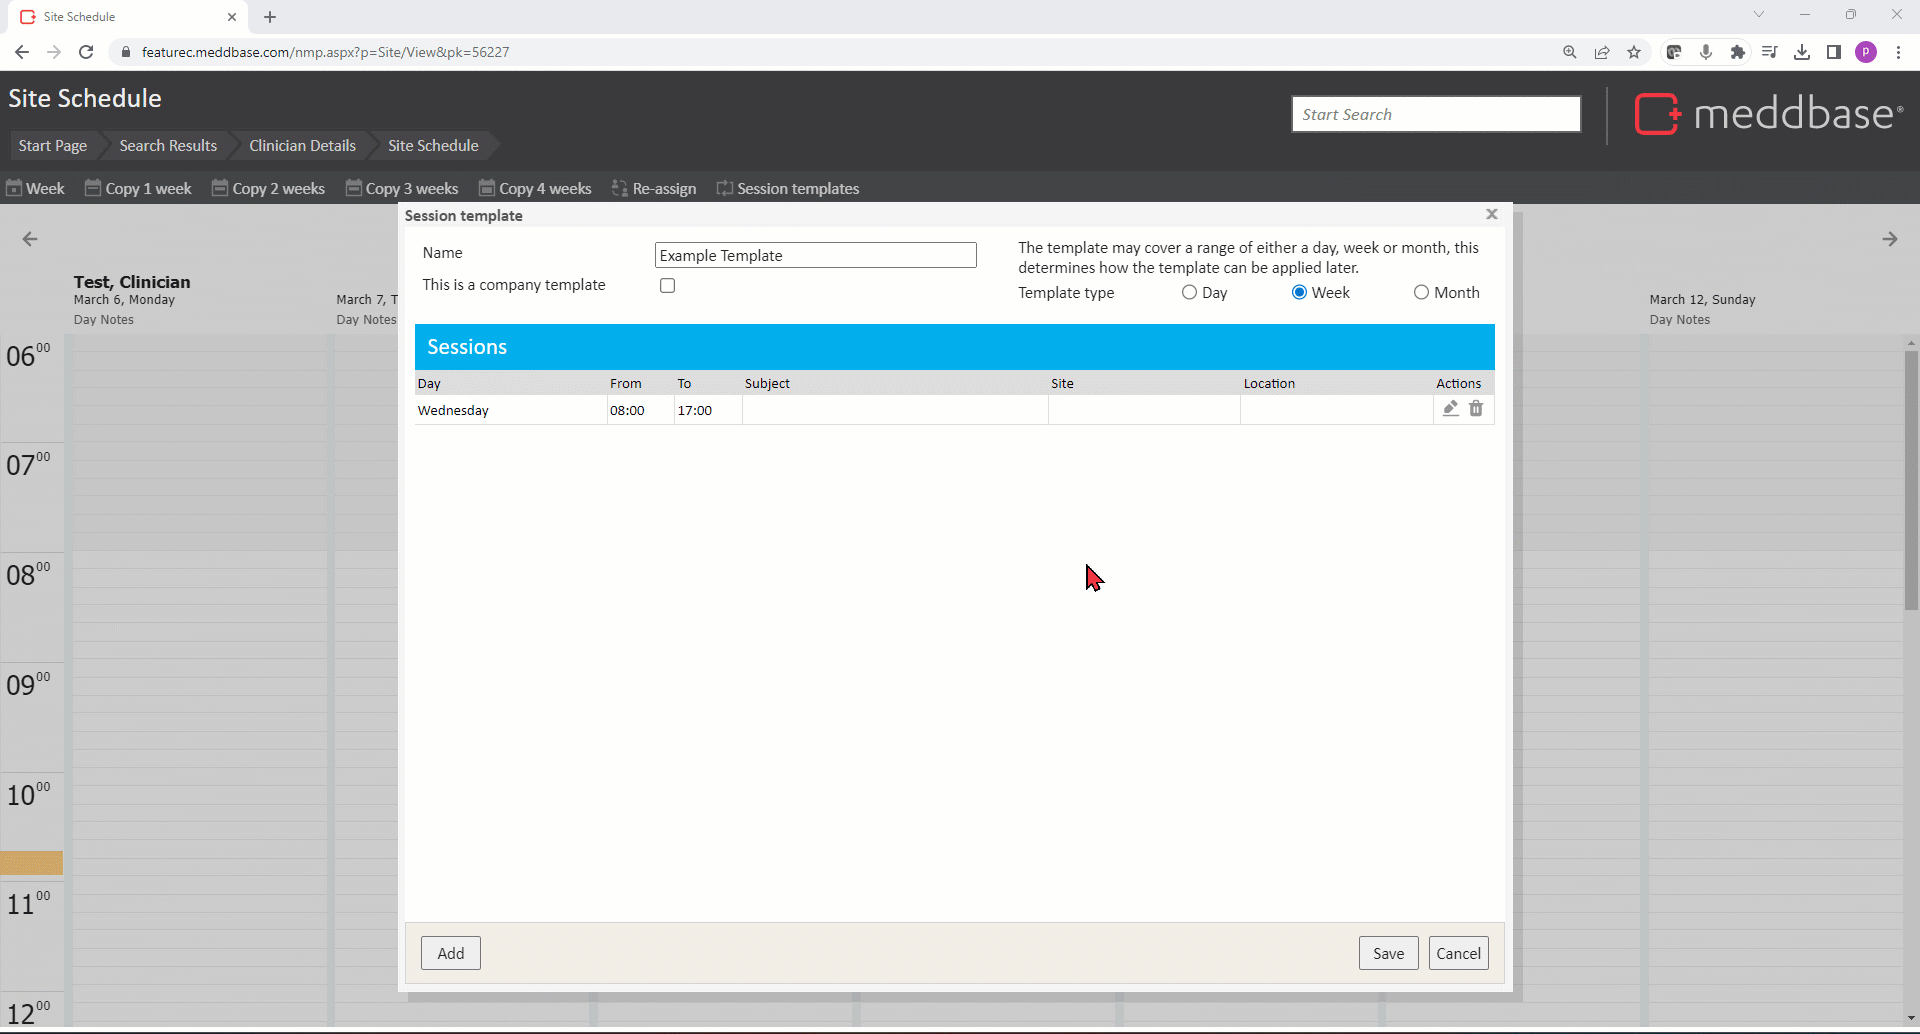The image size is (1920, 1034).
Task: Select the Day template type
Action: [x=1189, y=293]
